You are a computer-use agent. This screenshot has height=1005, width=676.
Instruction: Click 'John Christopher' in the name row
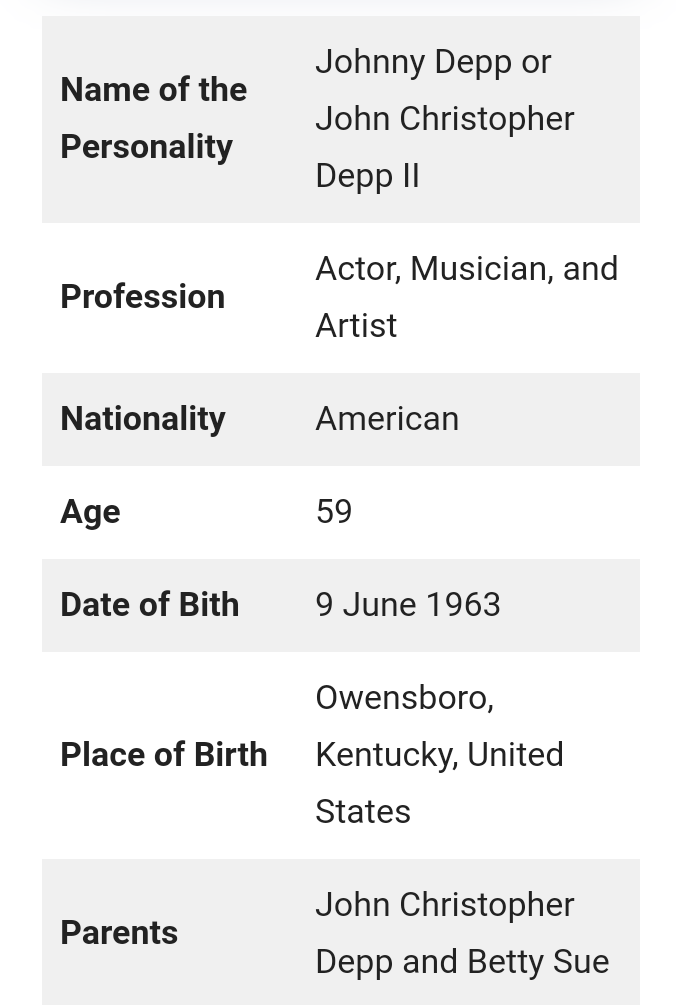[445, 119]
